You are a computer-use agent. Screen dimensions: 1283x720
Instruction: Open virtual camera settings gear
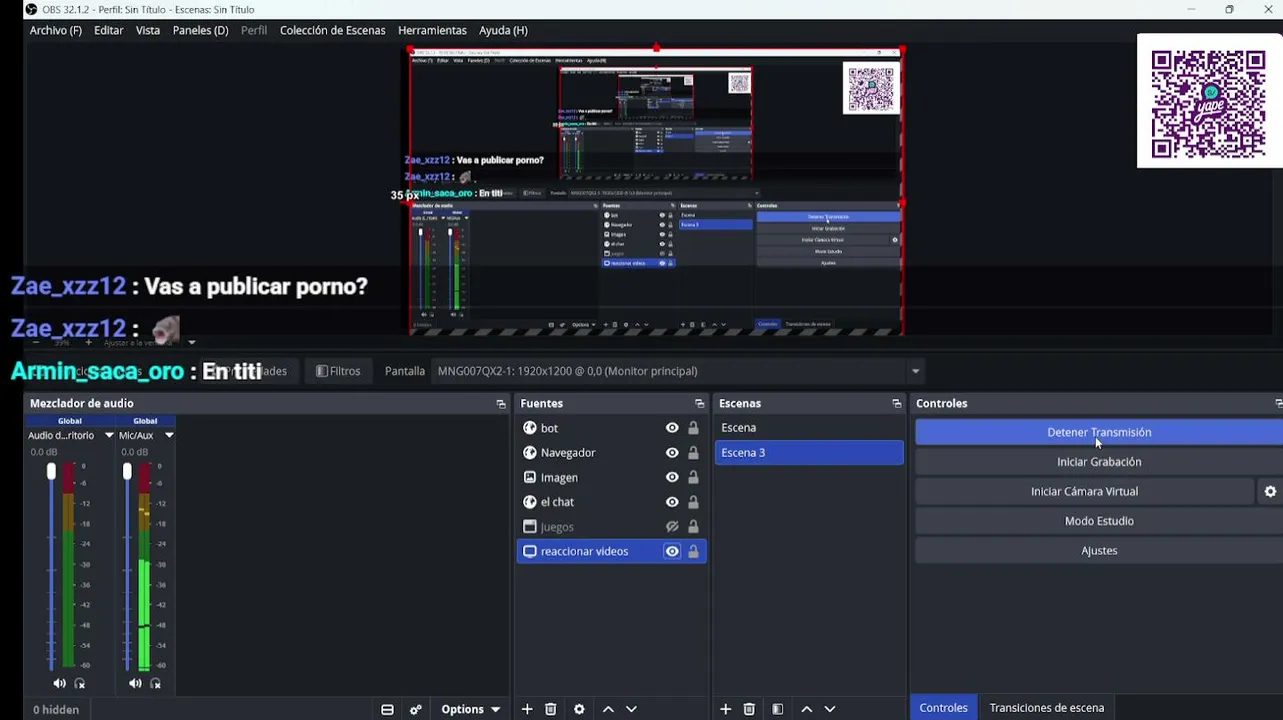(x=1270, y=491)
